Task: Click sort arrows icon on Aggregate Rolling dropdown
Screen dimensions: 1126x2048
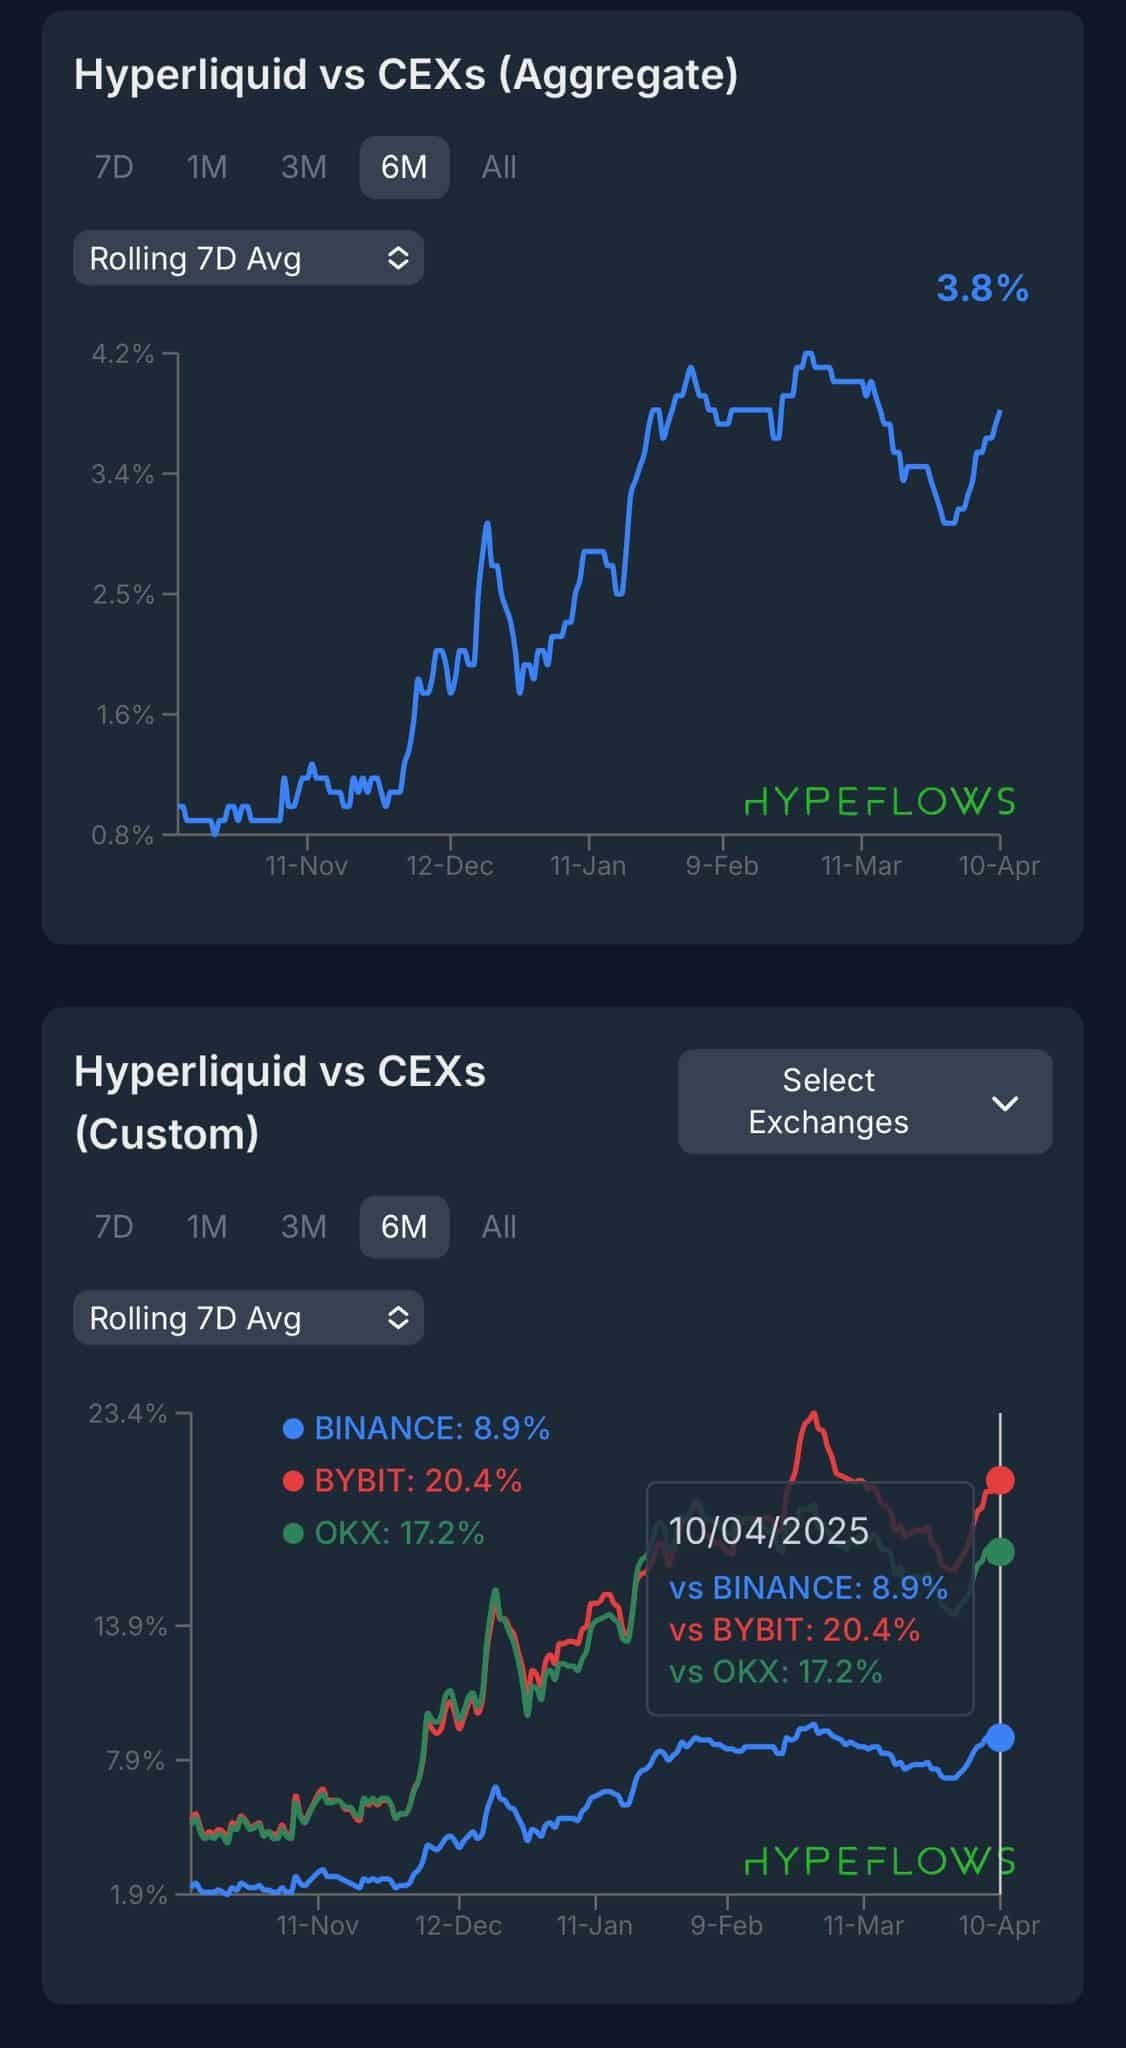Action: 398,259
